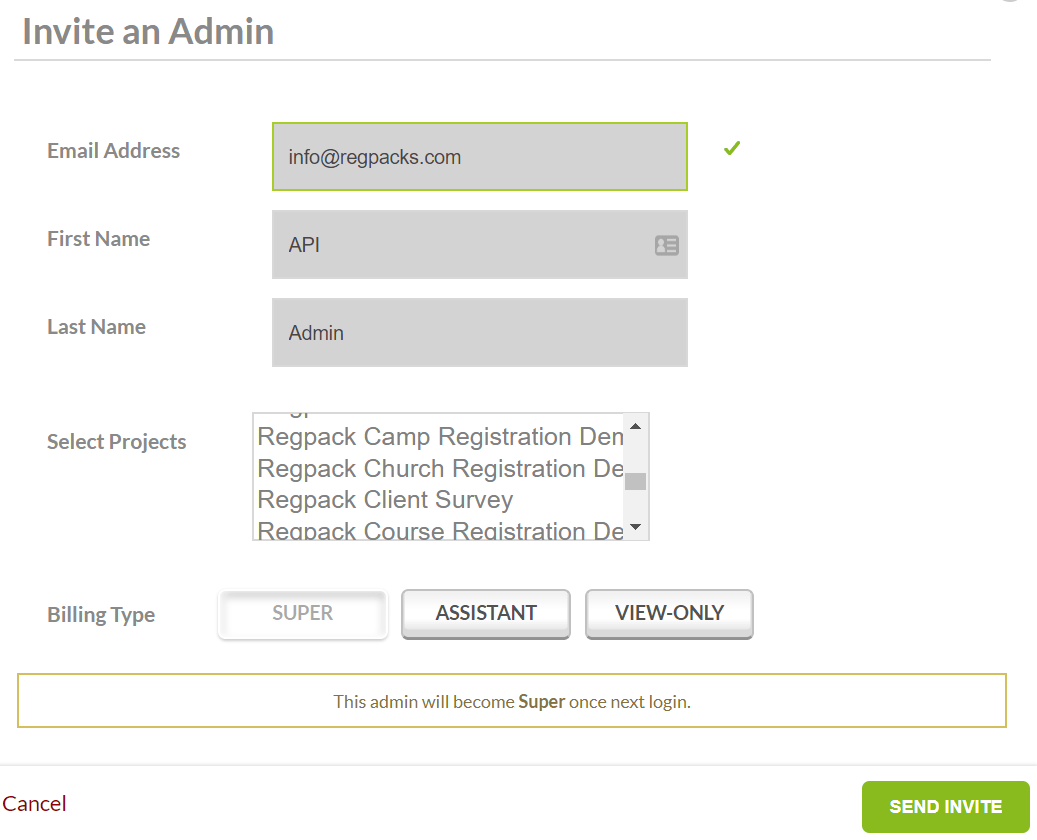Choose the View-Only billing type
This screenshot has height=840, width=1037.
(x=669, y=614)
